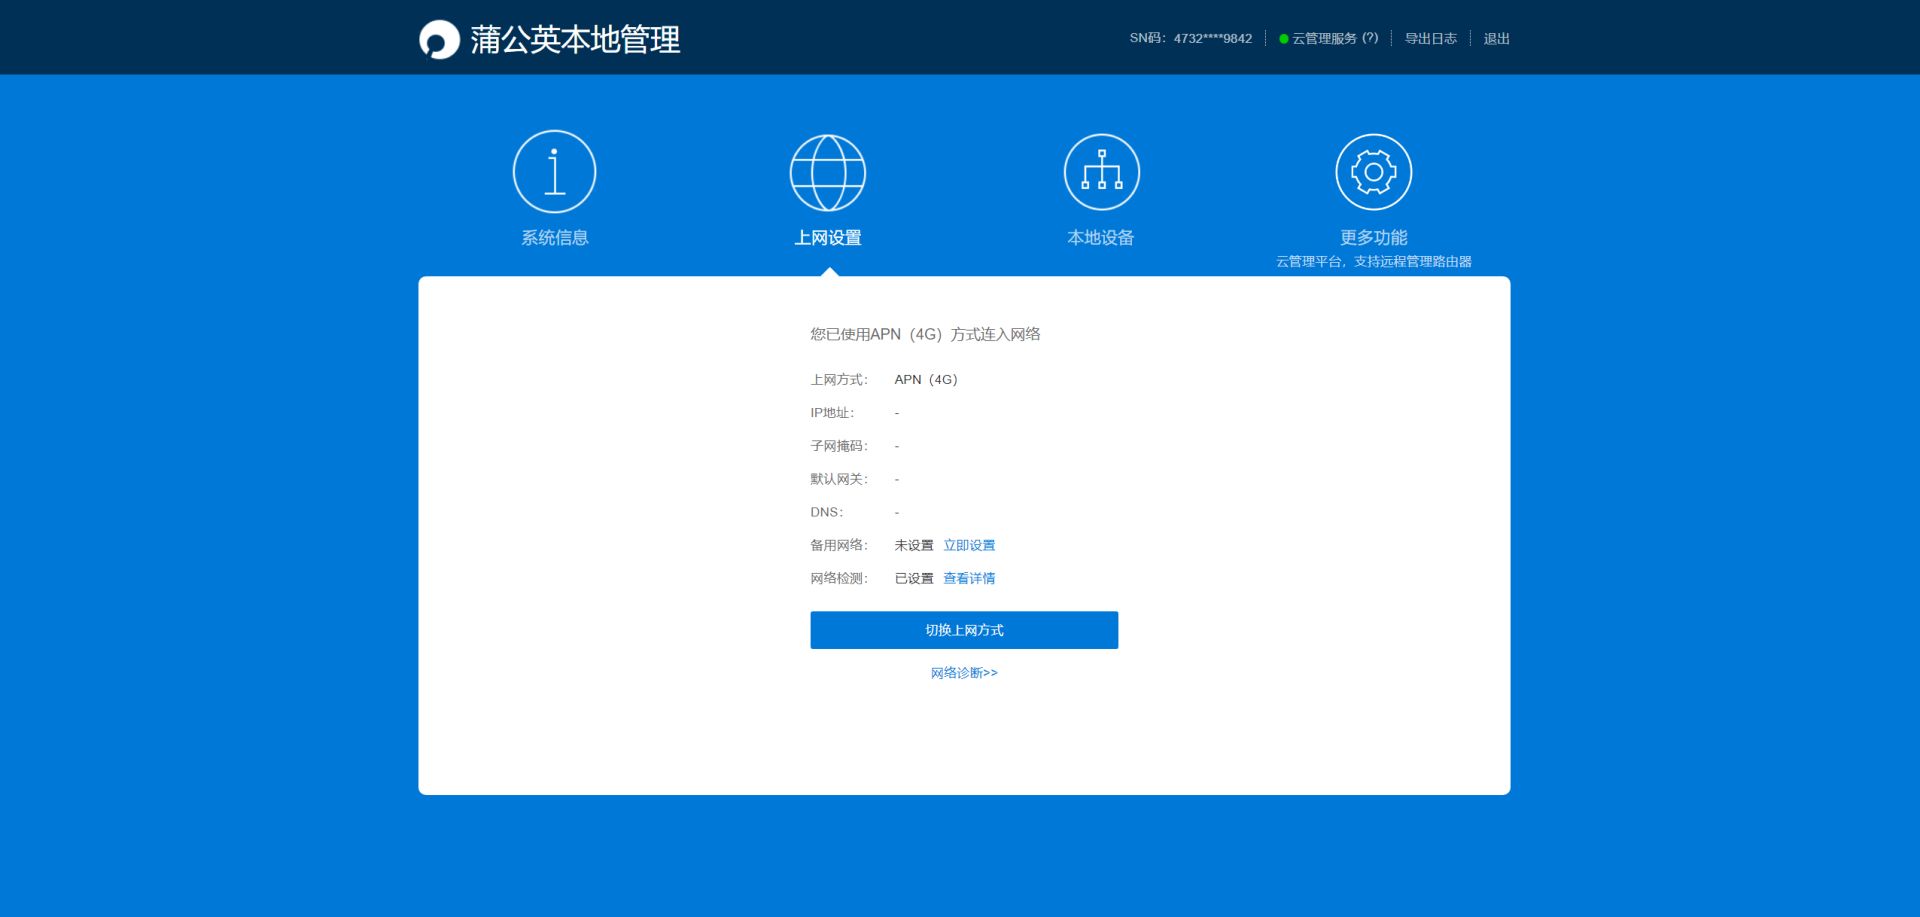Click the 更多功能 gear icon
The height and width of the screenshot is (917, 1920).
(1373, 172)
